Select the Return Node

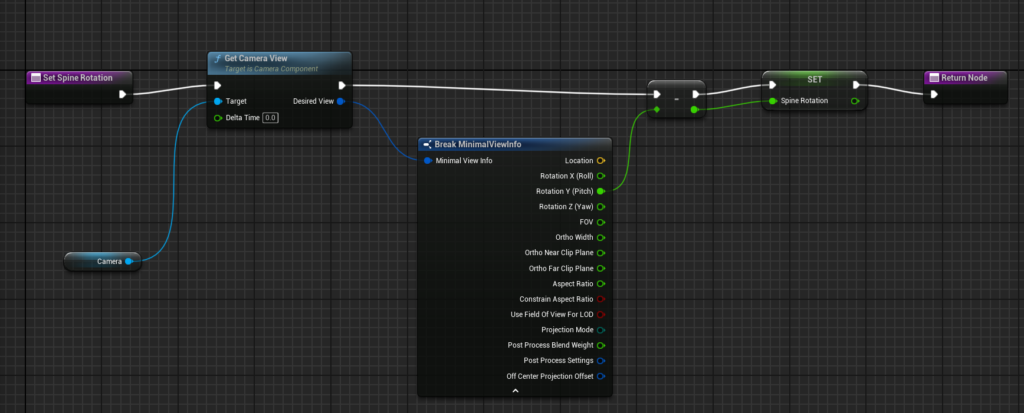coord(964,77)
